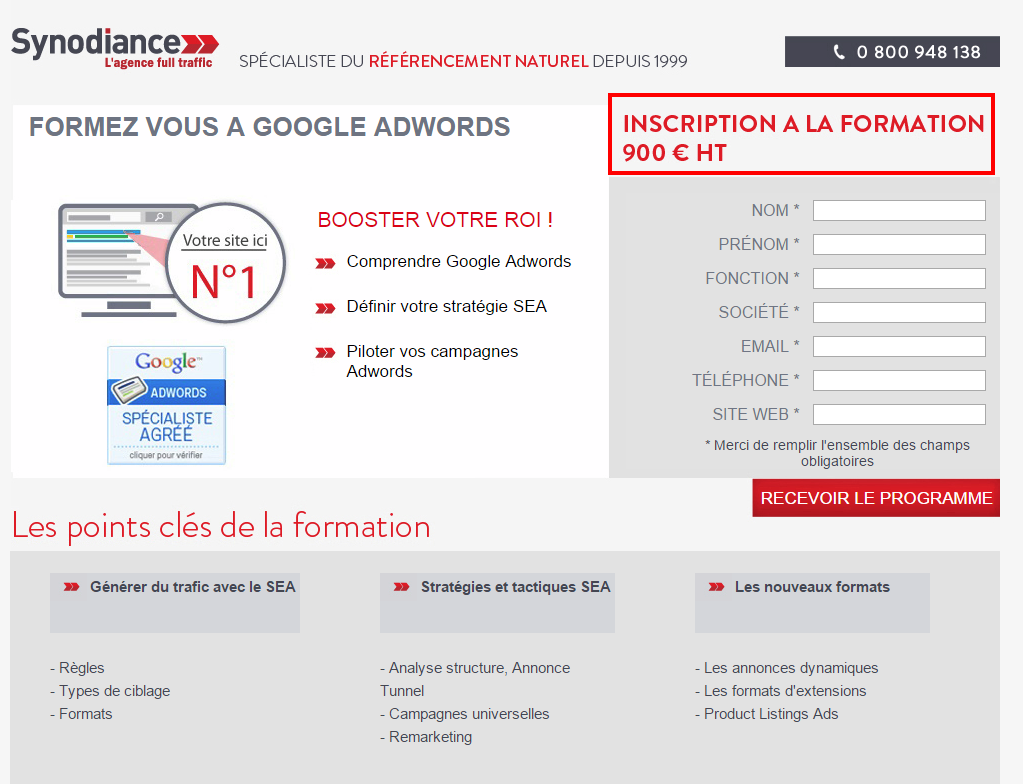Image resolution: width=1023 pixels, height=784 pixels.
Task: Focus the FONCTION input field
Action: [899, 279]
